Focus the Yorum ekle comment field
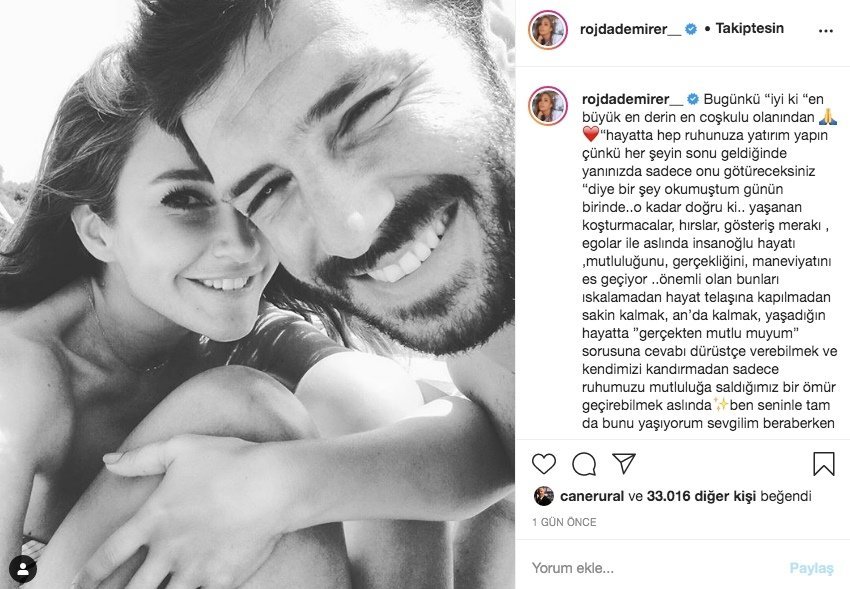Screen dimensions: 850x589 pyautogui.click(x=656, y=568)
